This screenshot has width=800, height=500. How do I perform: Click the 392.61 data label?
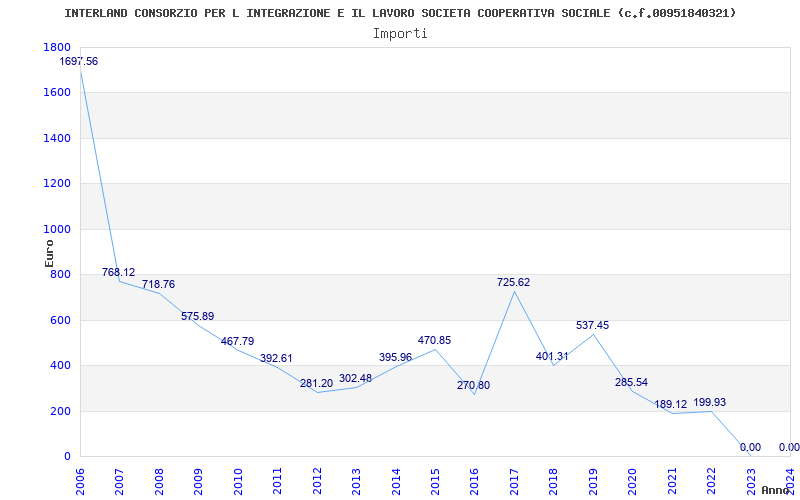click(277, 358)
